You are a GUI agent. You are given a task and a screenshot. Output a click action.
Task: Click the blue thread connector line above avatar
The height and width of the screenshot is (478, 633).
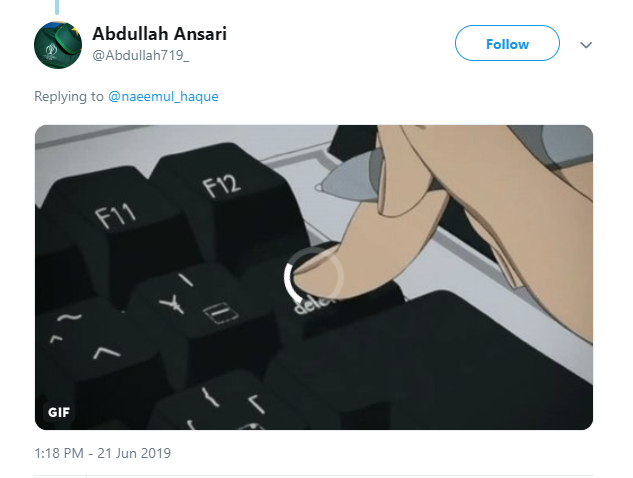pyautogui.click(x=57, y=7)
